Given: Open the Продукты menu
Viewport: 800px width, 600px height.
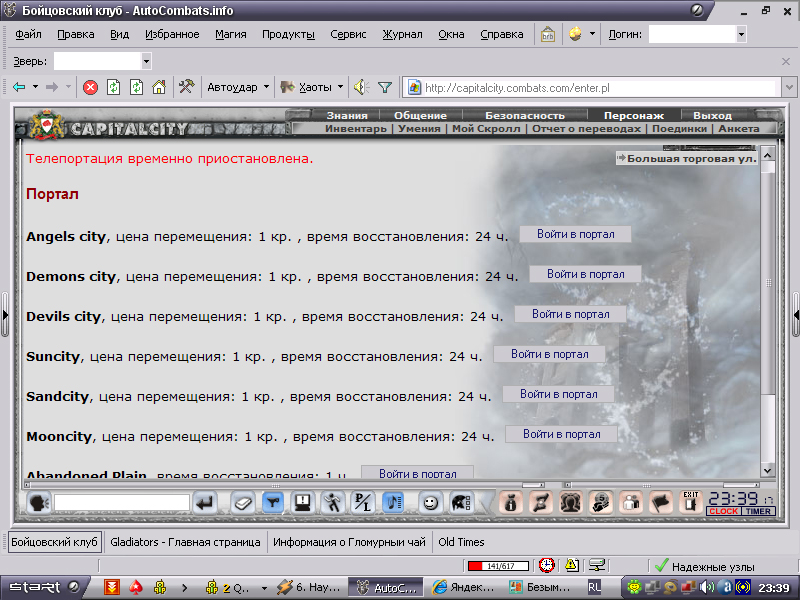Looking at the screenshot, I should (x=288, y=34).
